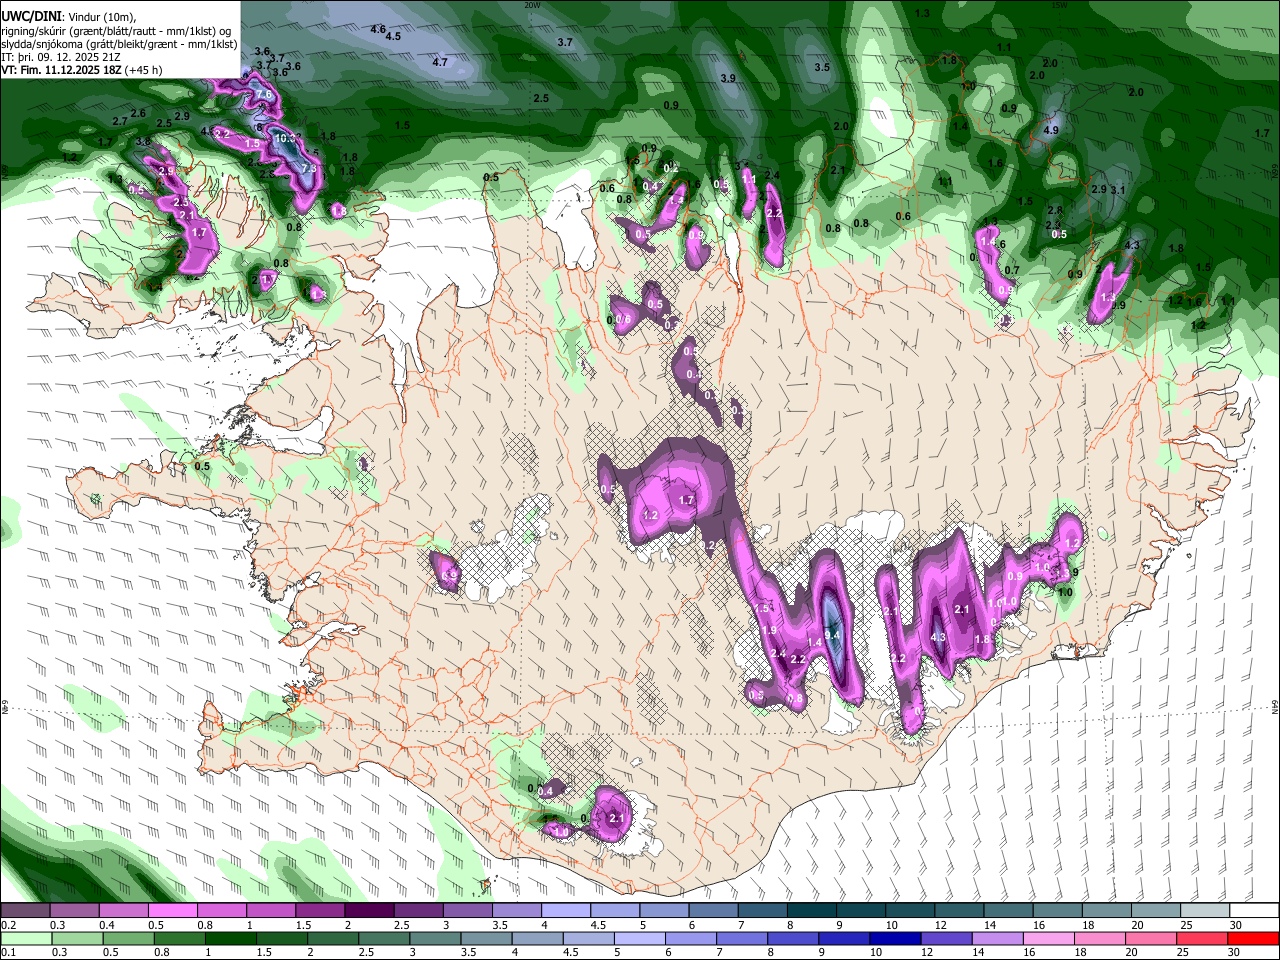Click the pink 20 swatch in bottom legend row
The height and width of the screenshot is (960, 1280).
point(1152,939)
